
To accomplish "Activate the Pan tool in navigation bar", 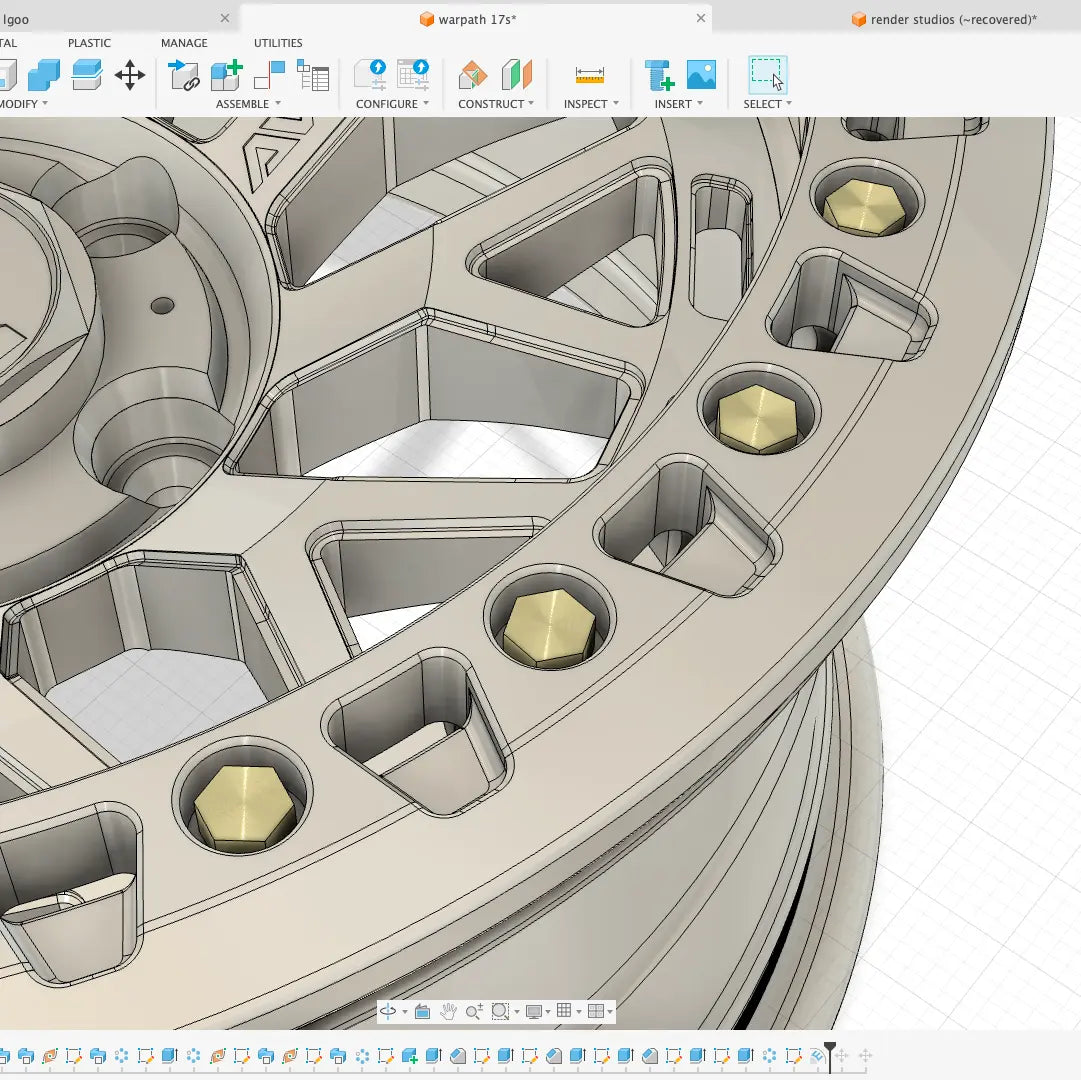I will [x=449, y=1011].
